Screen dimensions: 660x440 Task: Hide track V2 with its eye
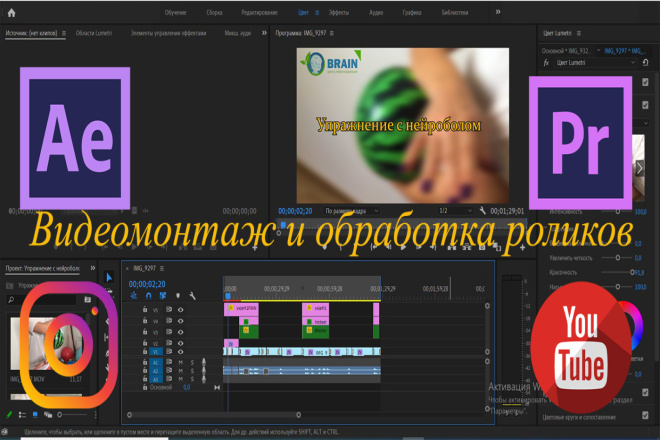click(x=181, y=343)
